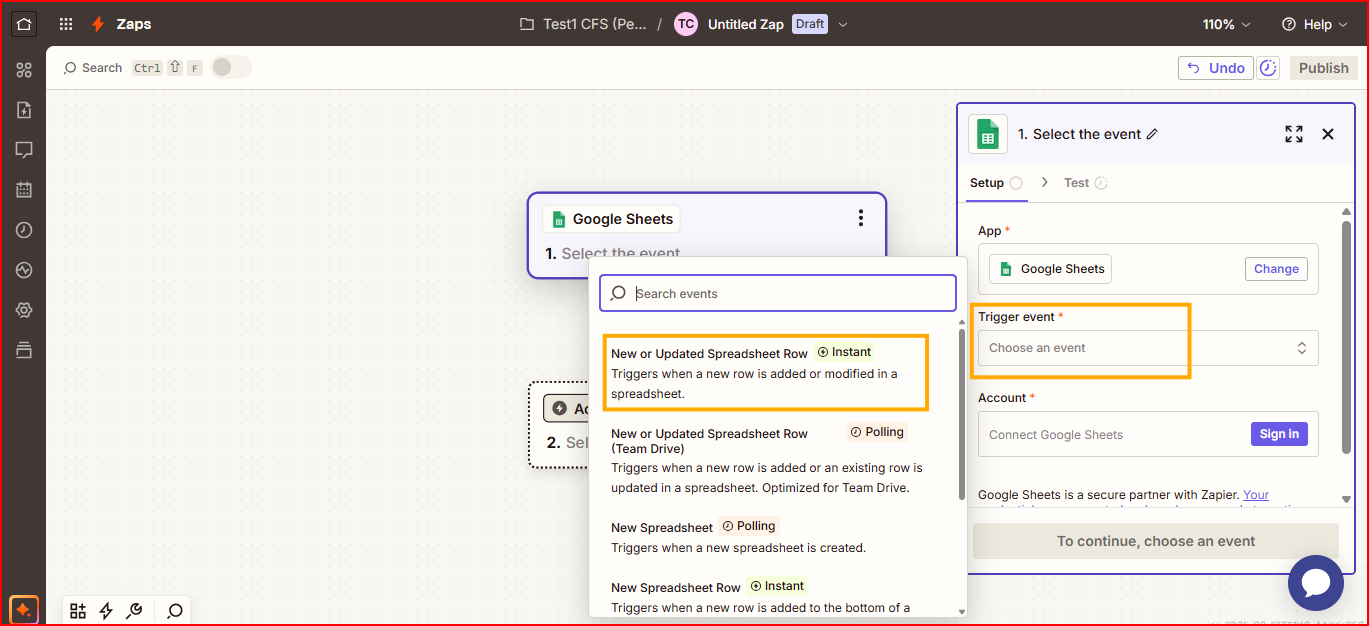Click the lightning bolt canvas toolbar icon
Image resolution: width=1369 pixels, height=626 pixels.
(x=106, y=611)
